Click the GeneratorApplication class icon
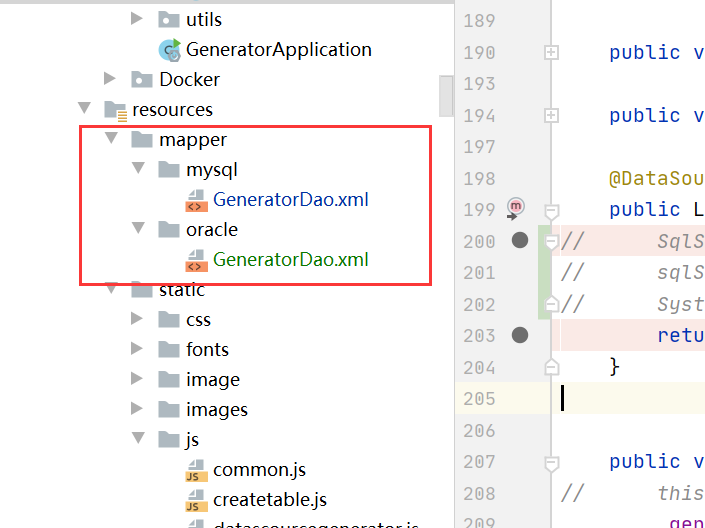Viewport: 705px width, 528px height. tap(169, 50)
